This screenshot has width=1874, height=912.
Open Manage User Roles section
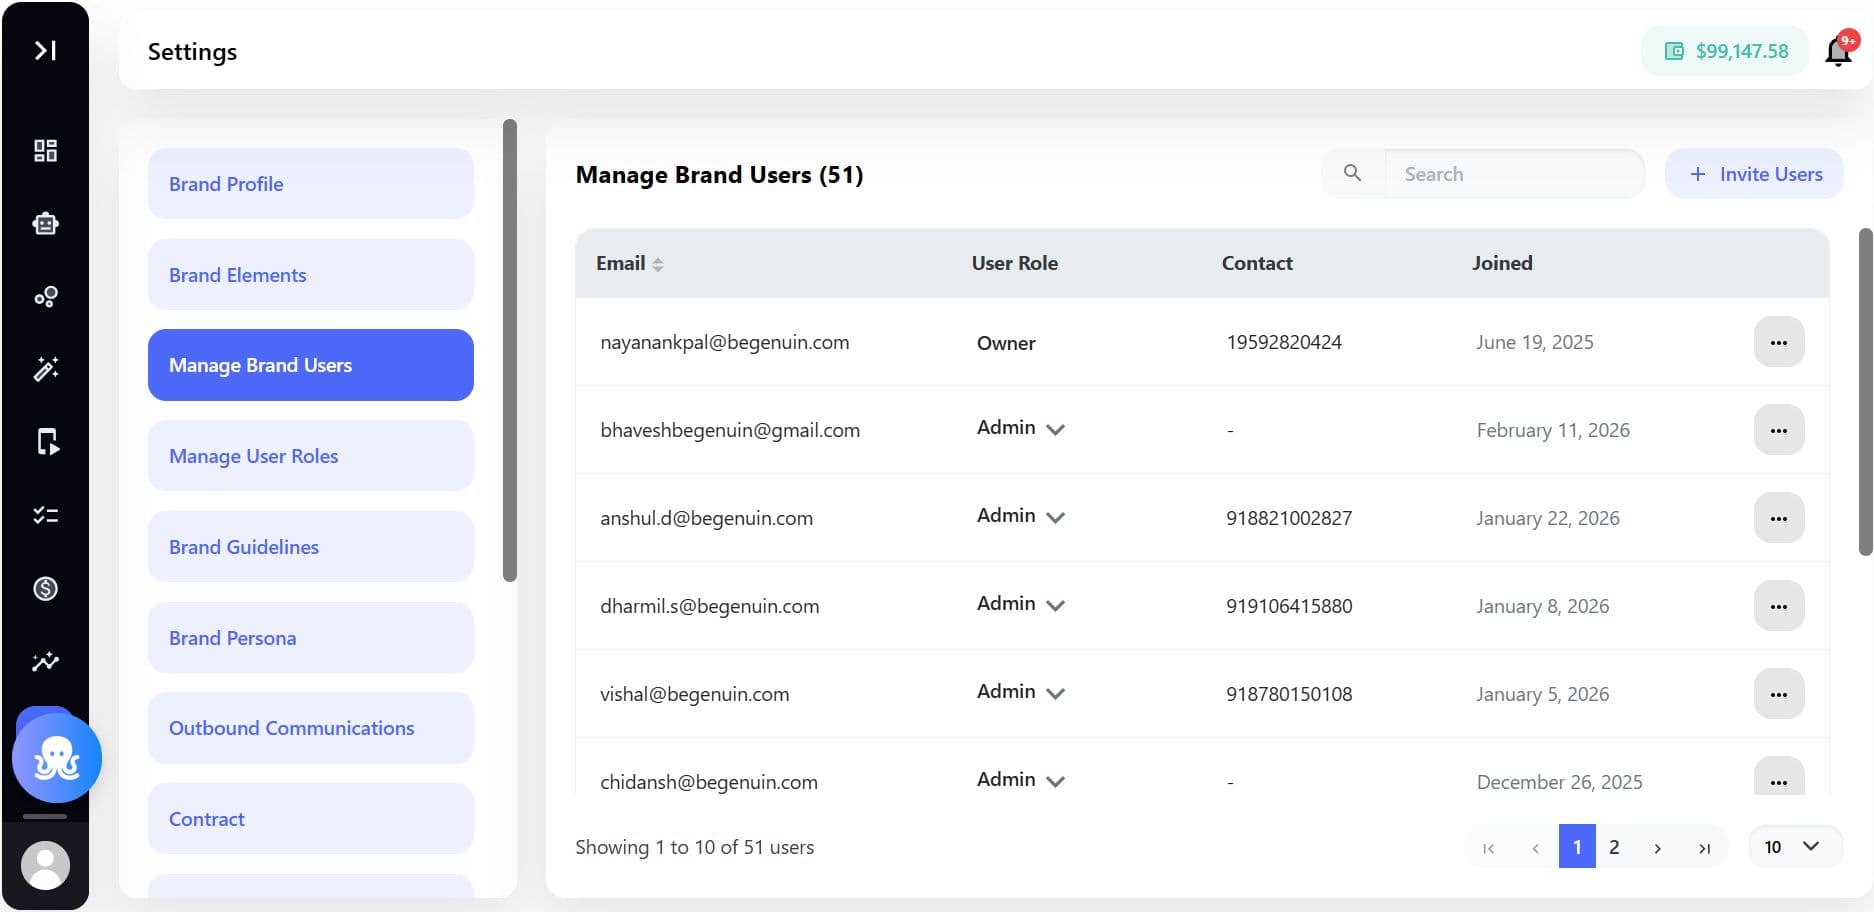point(311,456)
